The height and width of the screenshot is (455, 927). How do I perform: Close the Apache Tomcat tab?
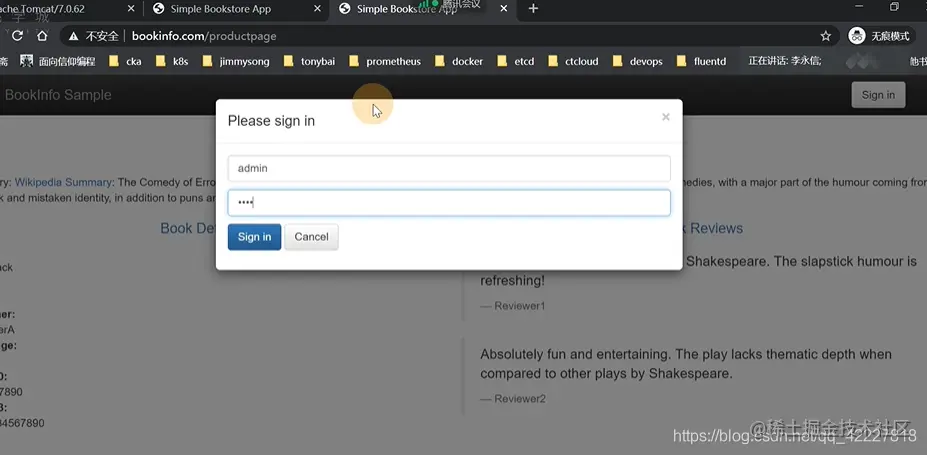(x=131, y=9)
